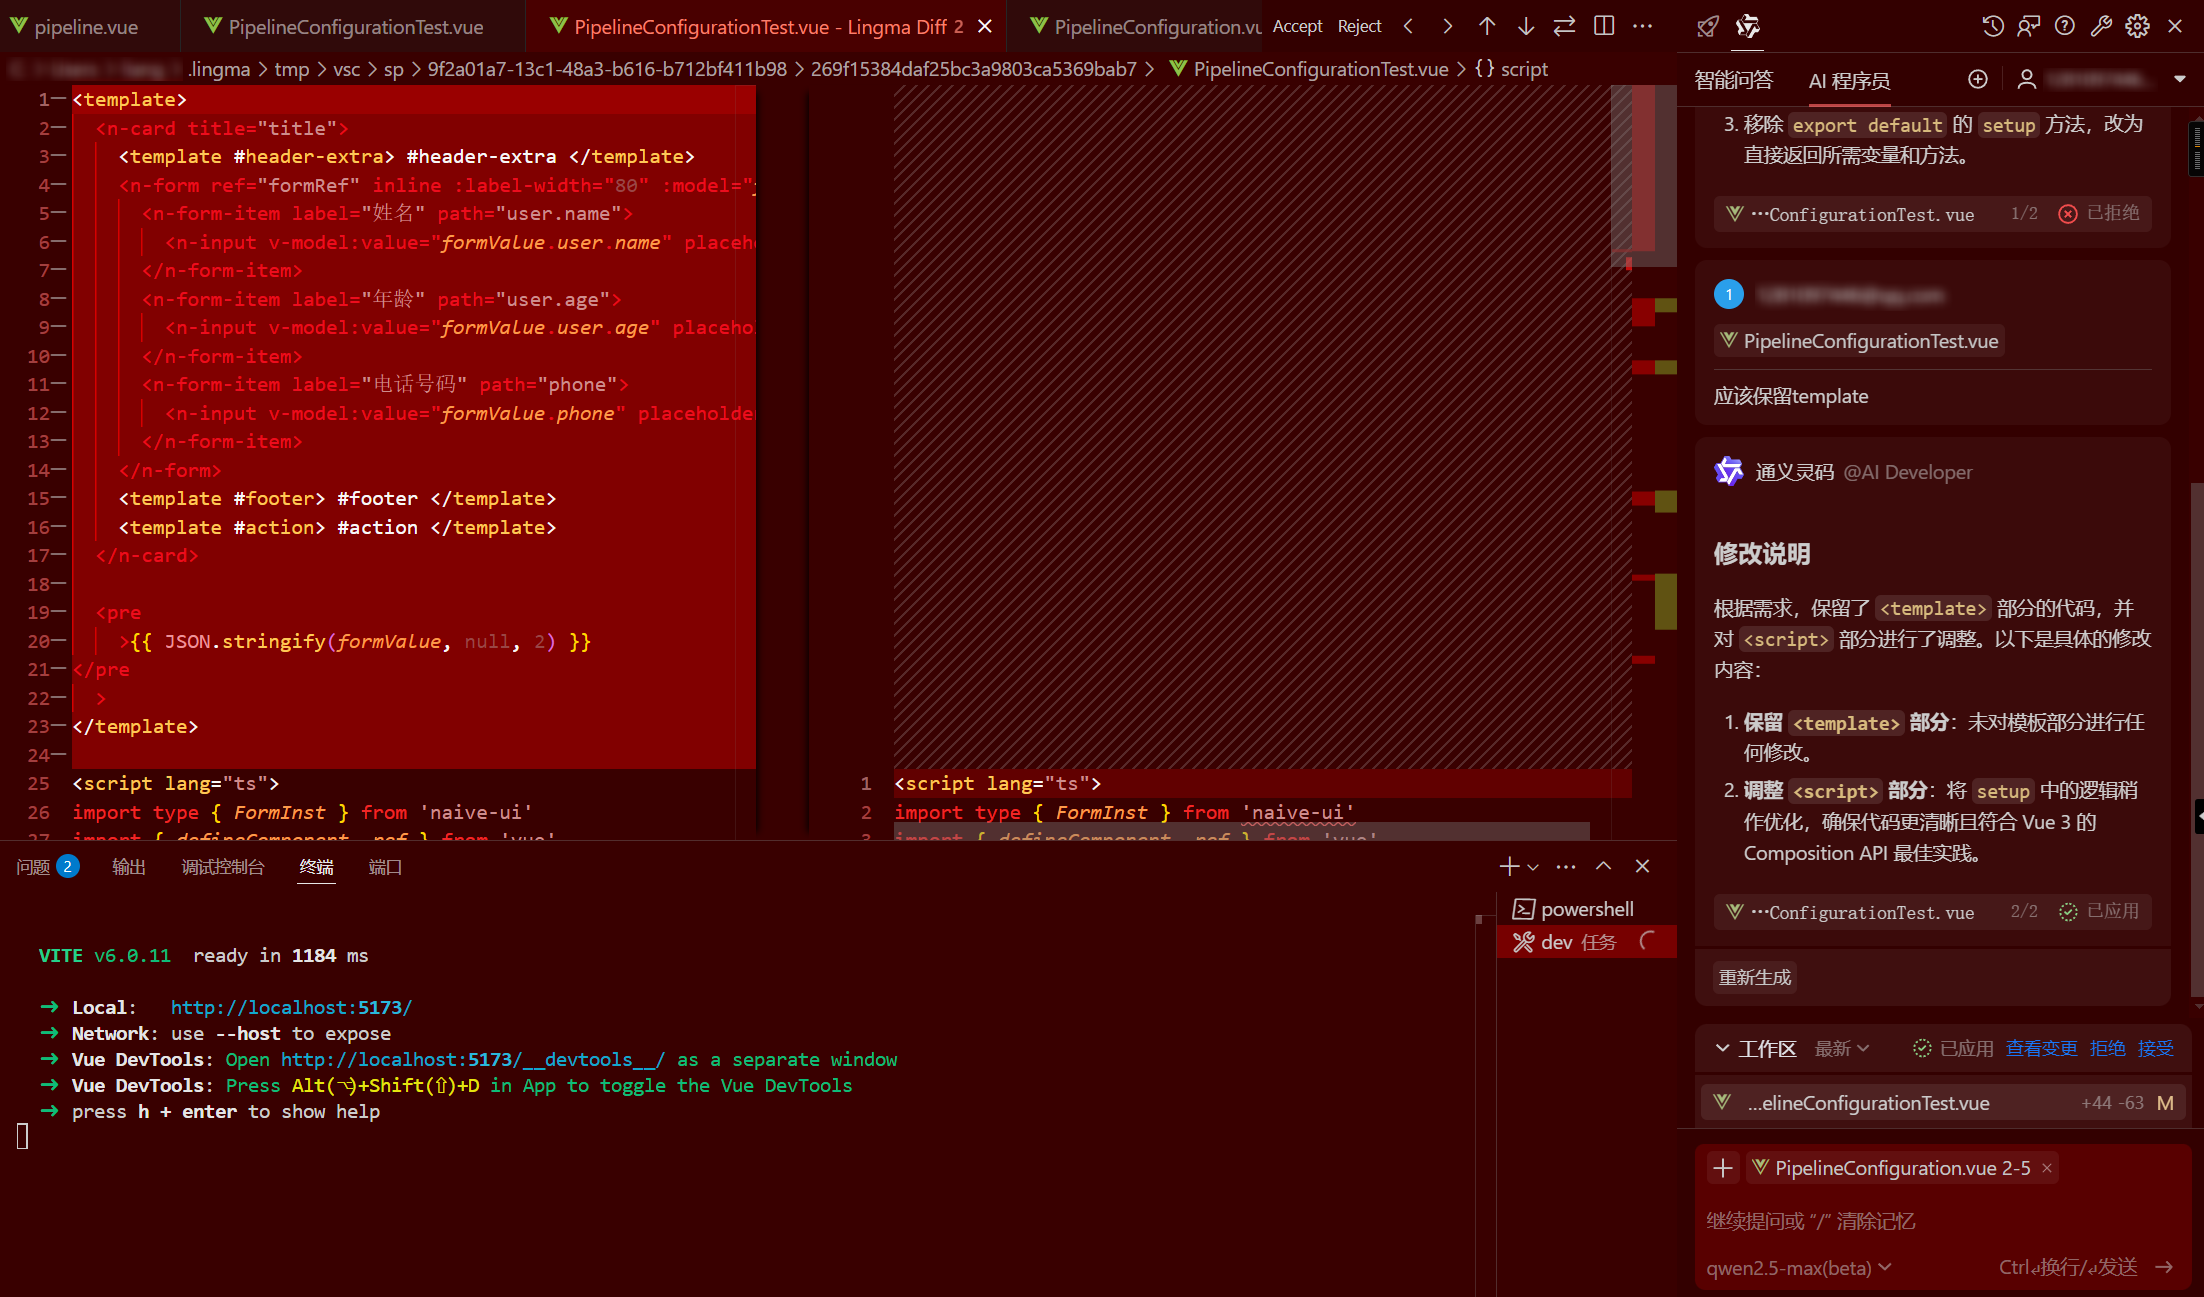2204x1297 pixels.
Task: Click the swap sides arrows icon
Action: pyautogui.click(x=1564, y=26)
